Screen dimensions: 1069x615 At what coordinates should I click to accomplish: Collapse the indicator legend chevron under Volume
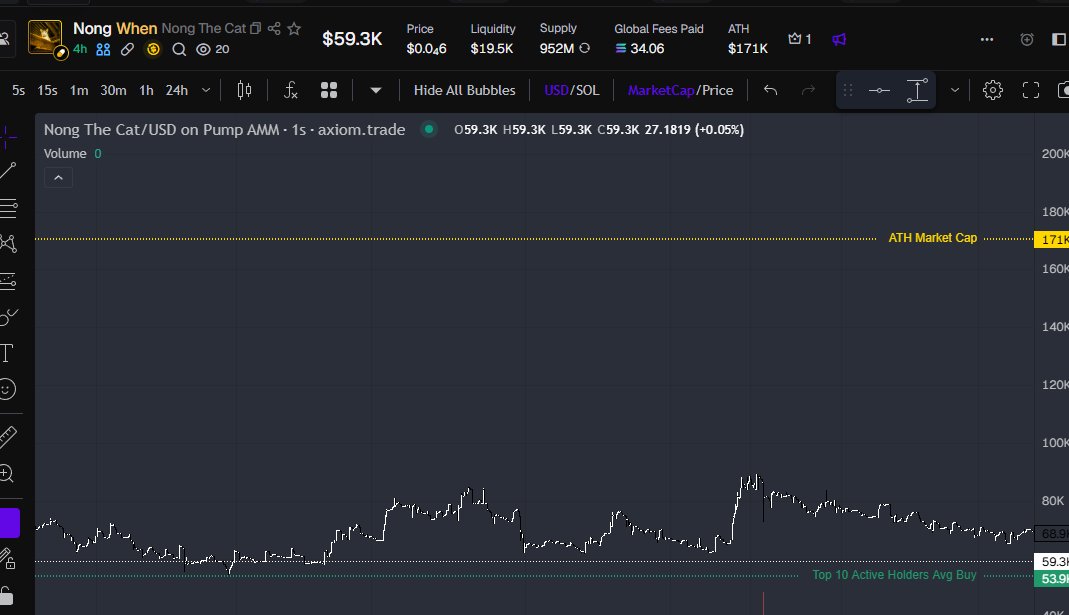pos(59,178)
